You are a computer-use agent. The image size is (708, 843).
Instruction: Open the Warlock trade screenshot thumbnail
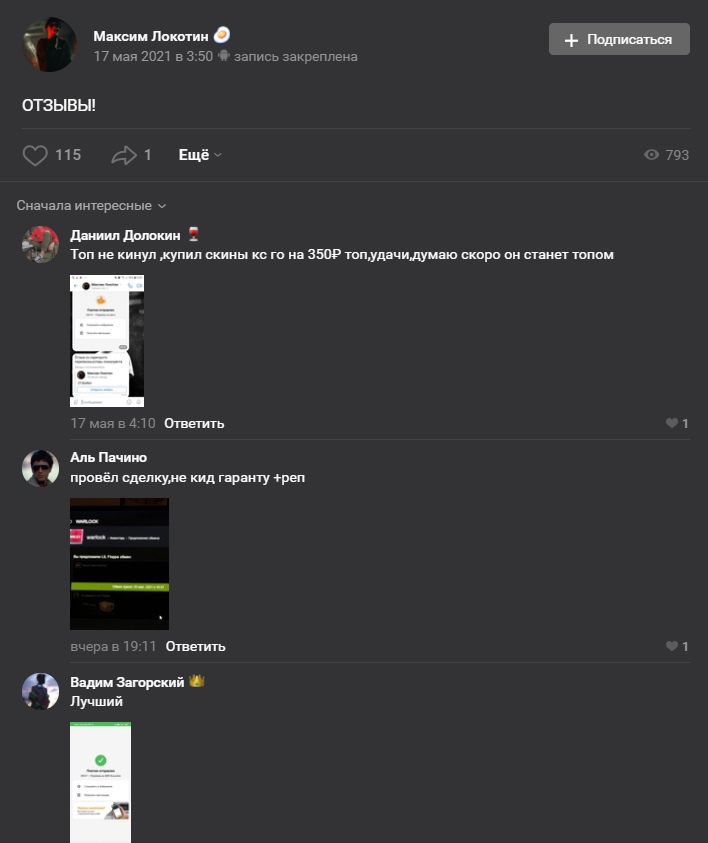click(x=119, y=564)
